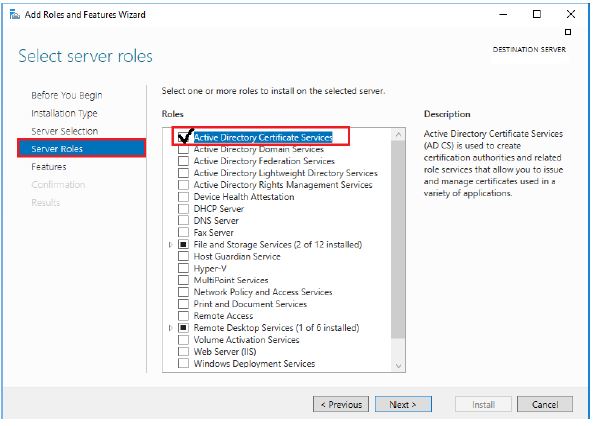609x426 pixels.
Task: Tick Print and Document Services checkbox
Action: 183,304
